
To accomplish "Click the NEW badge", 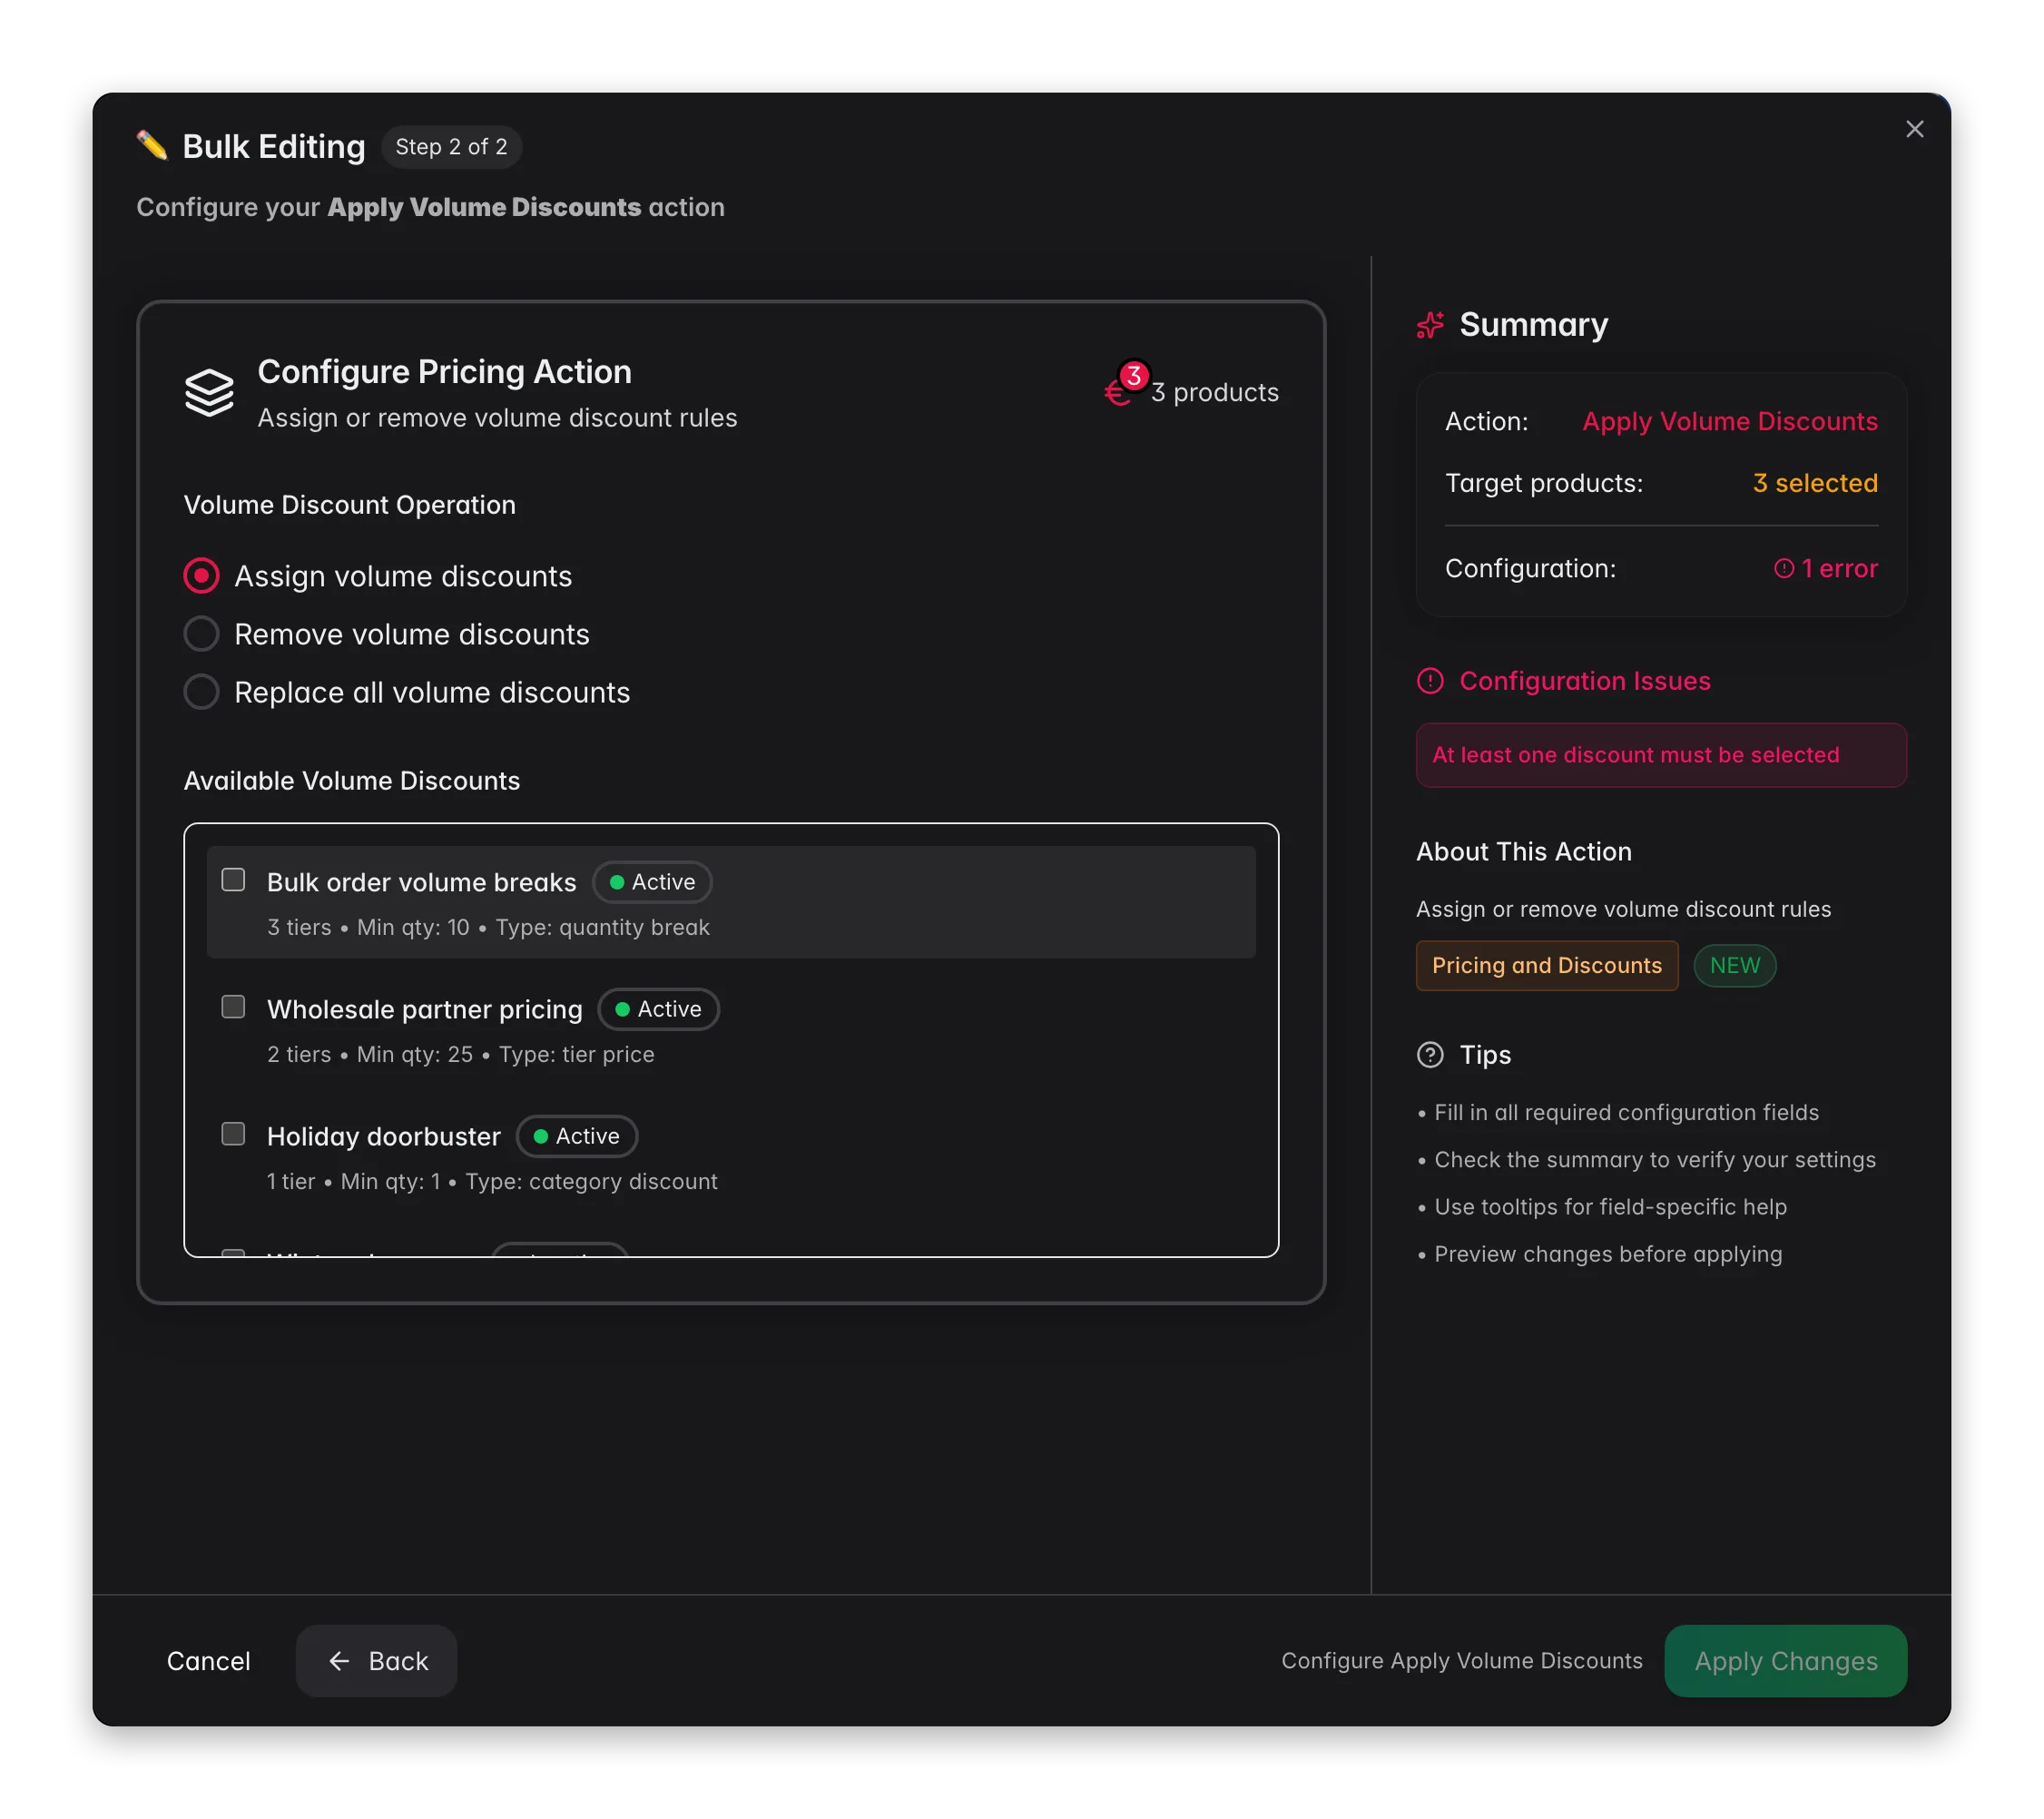I will (1734, 965).
